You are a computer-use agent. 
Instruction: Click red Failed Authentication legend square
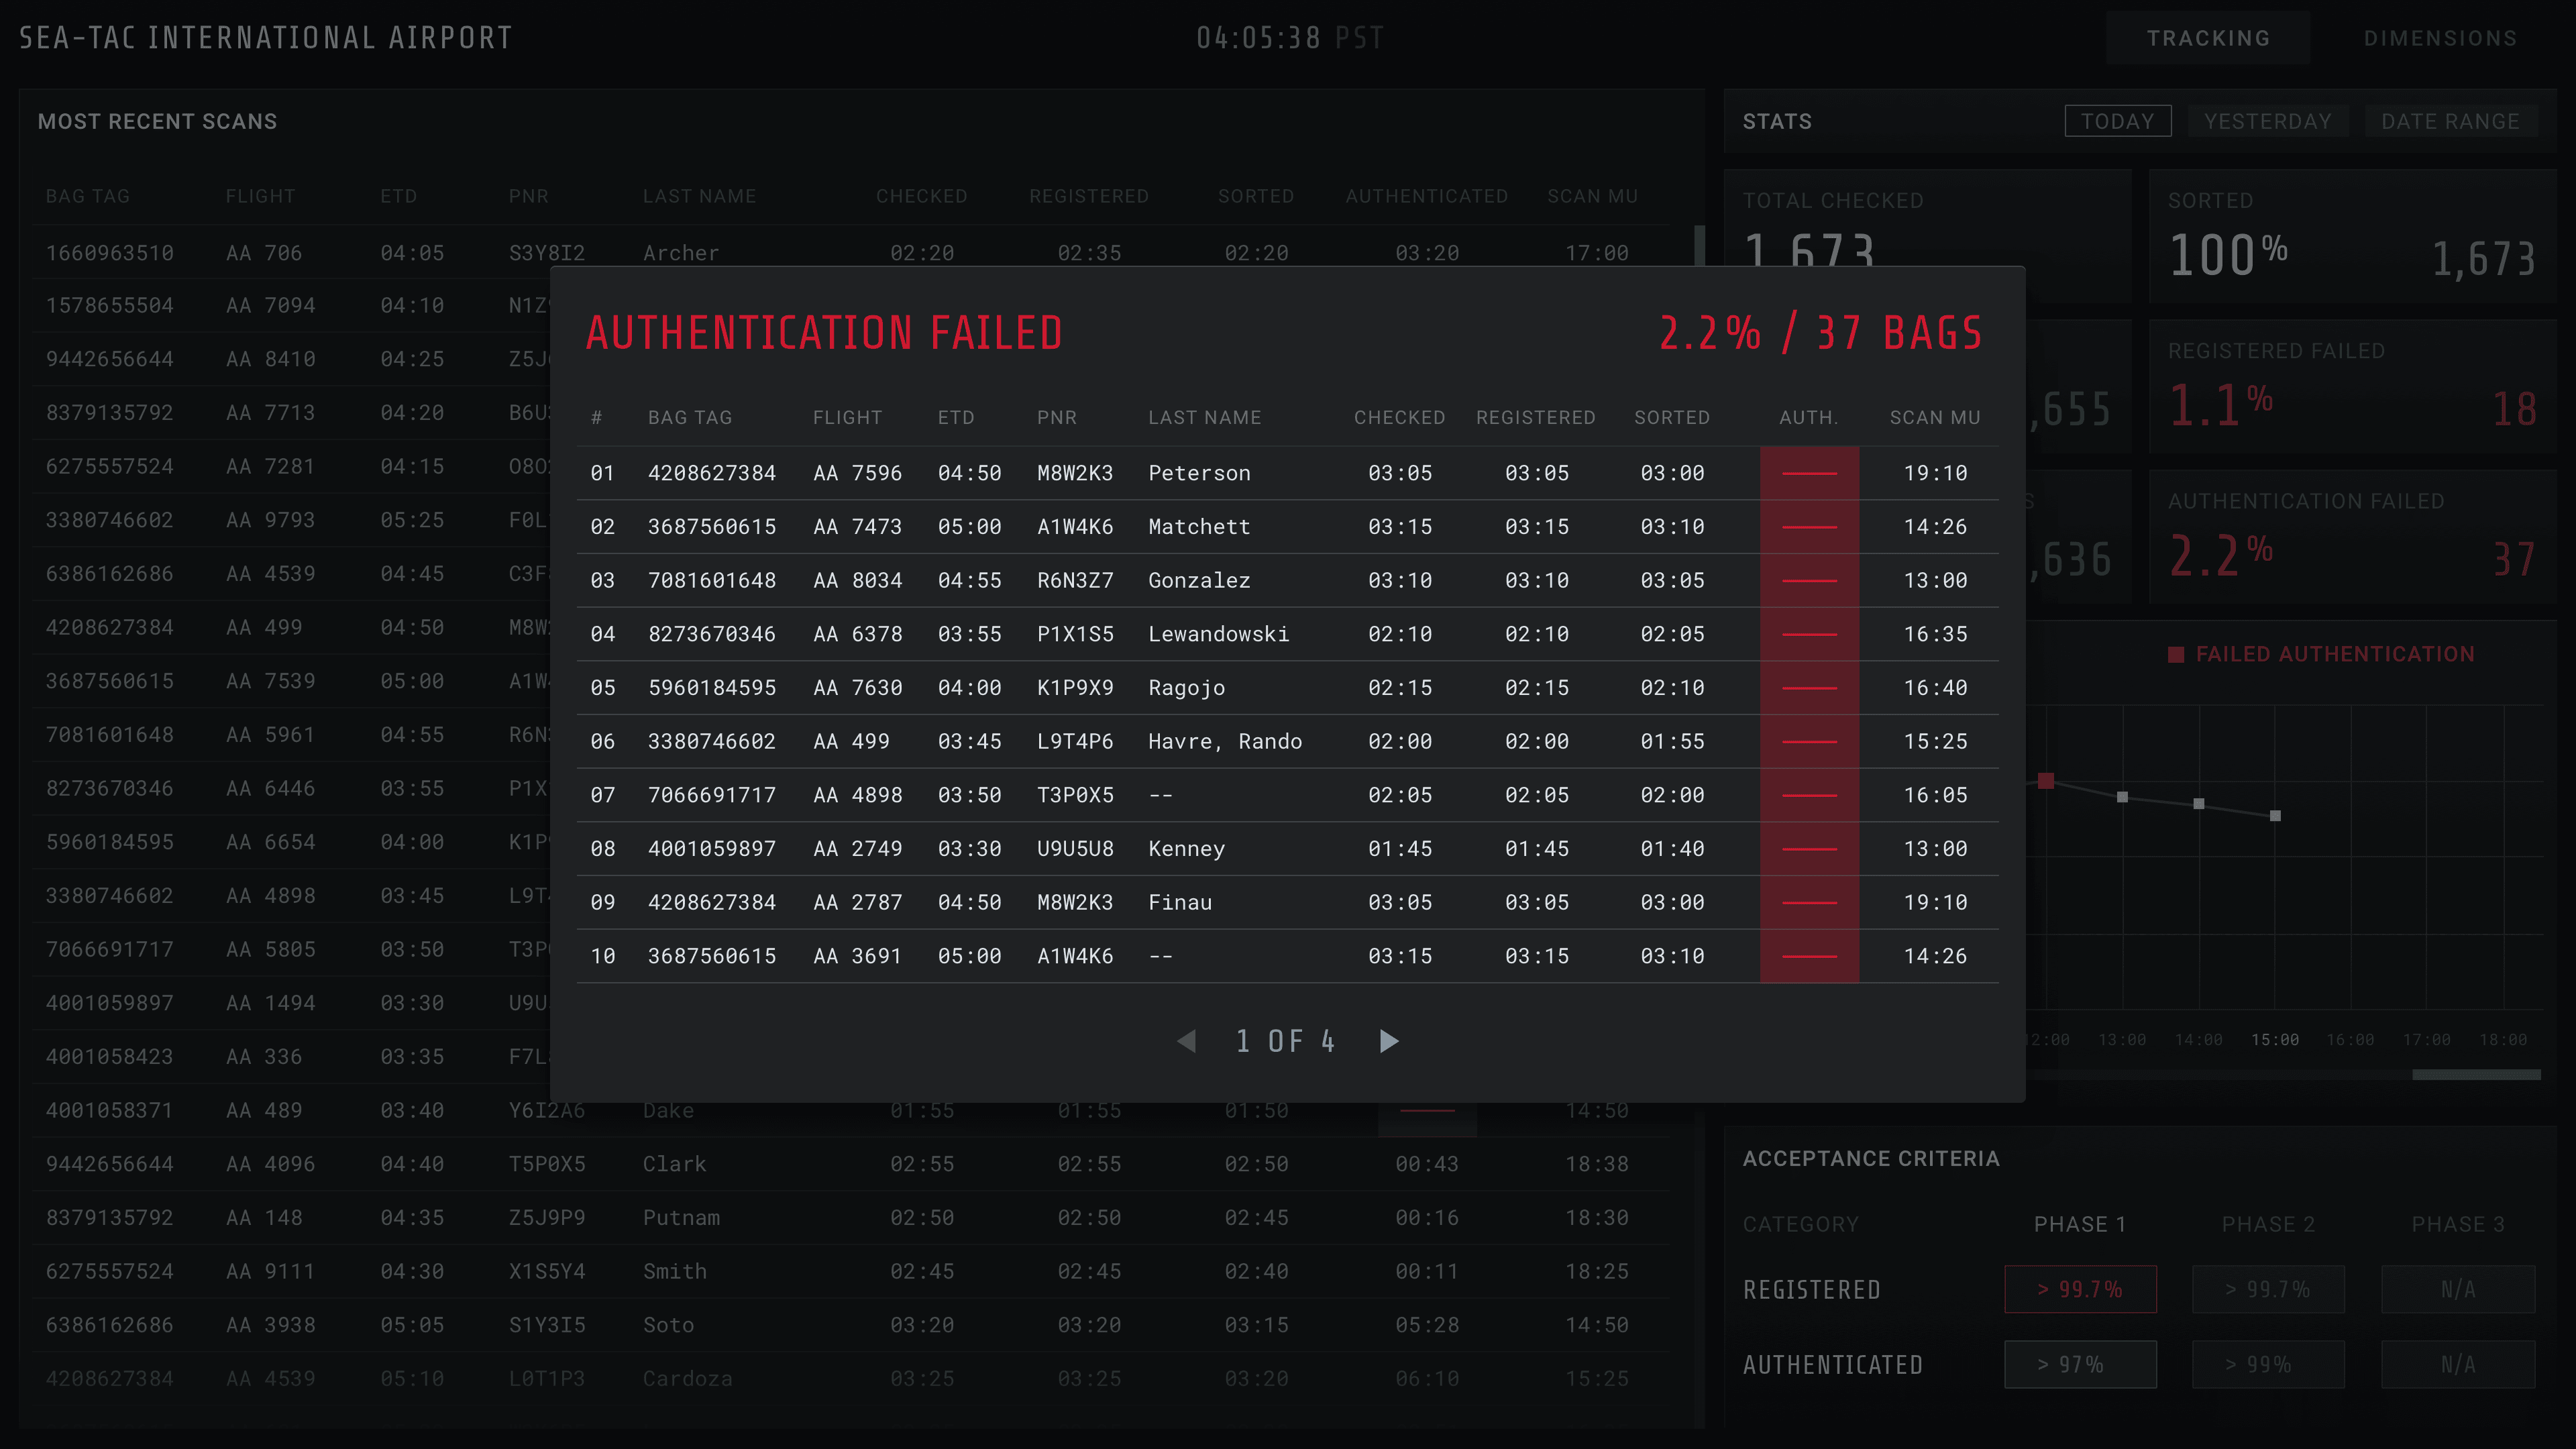point(2175,655)
